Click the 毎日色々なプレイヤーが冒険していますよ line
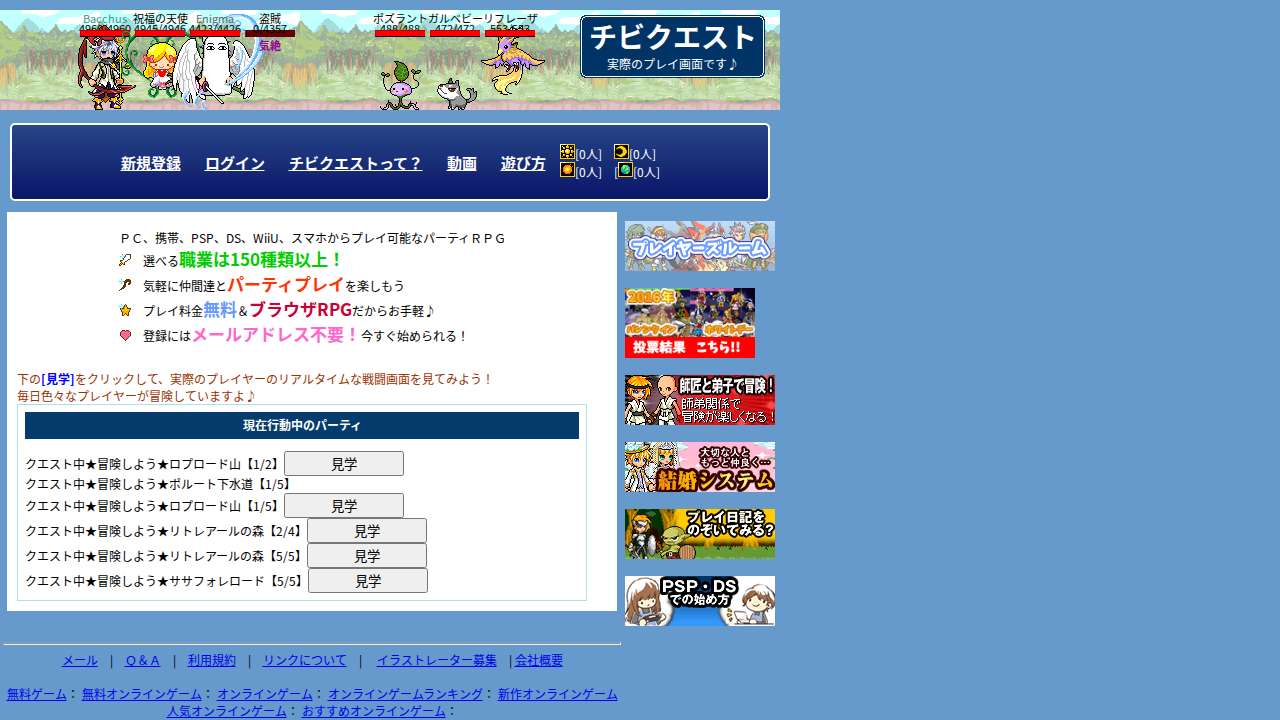 pos(137,397)
